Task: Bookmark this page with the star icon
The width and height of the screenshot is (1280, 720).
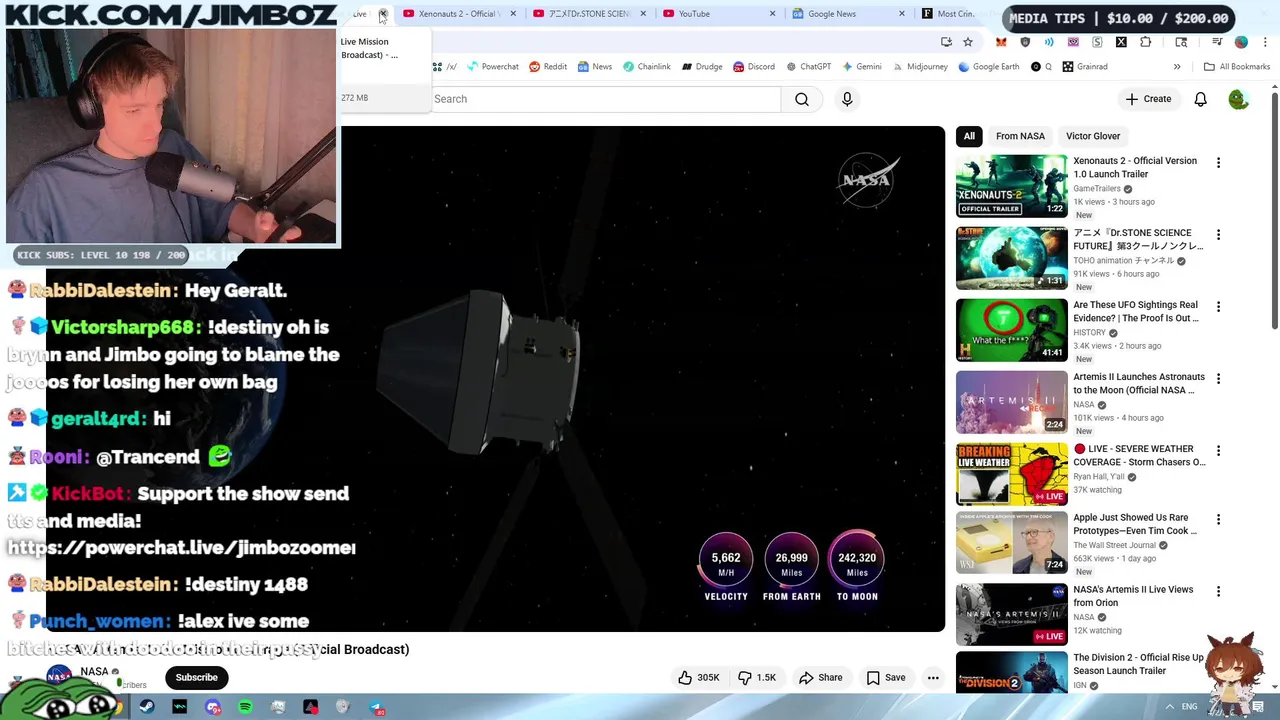Action: click(968, 42)
